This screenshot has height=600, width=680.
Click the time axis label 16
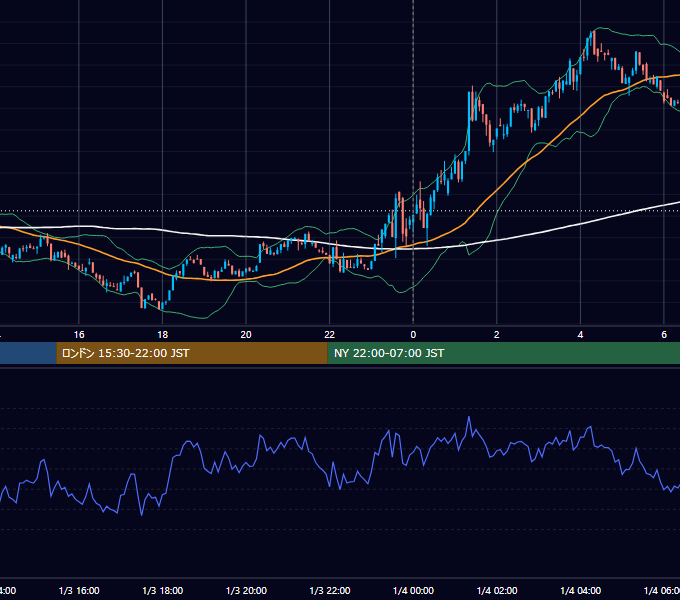click(x=79, y=335)
